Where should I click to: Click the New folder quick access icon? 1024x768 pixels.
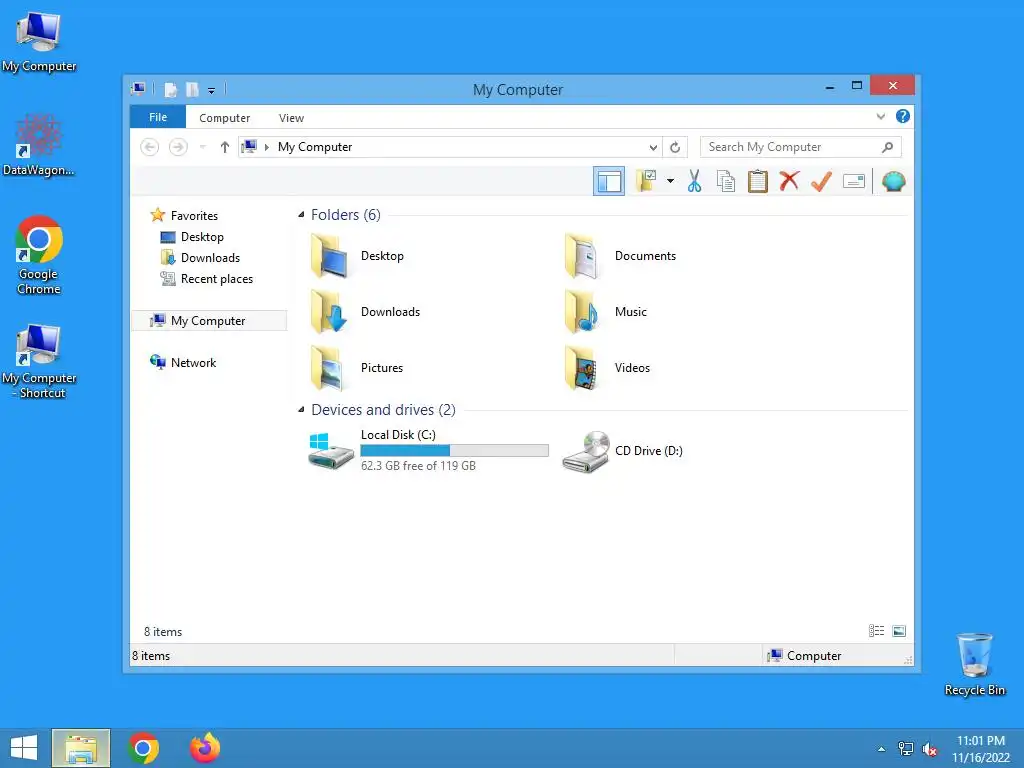192,89
